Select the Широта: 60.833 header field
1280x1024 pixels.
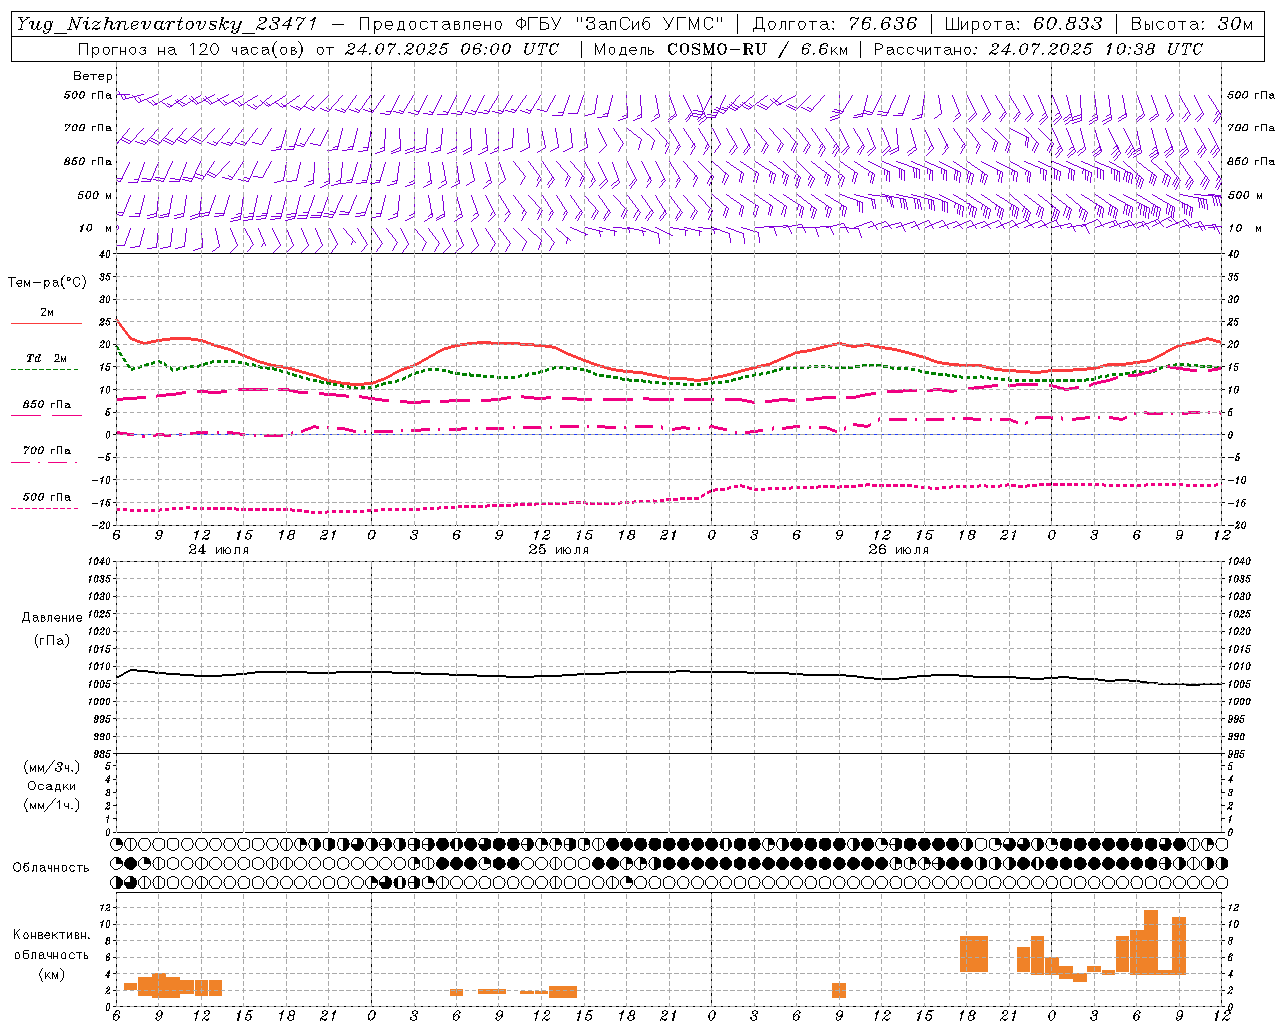[x=1024, y=24]
